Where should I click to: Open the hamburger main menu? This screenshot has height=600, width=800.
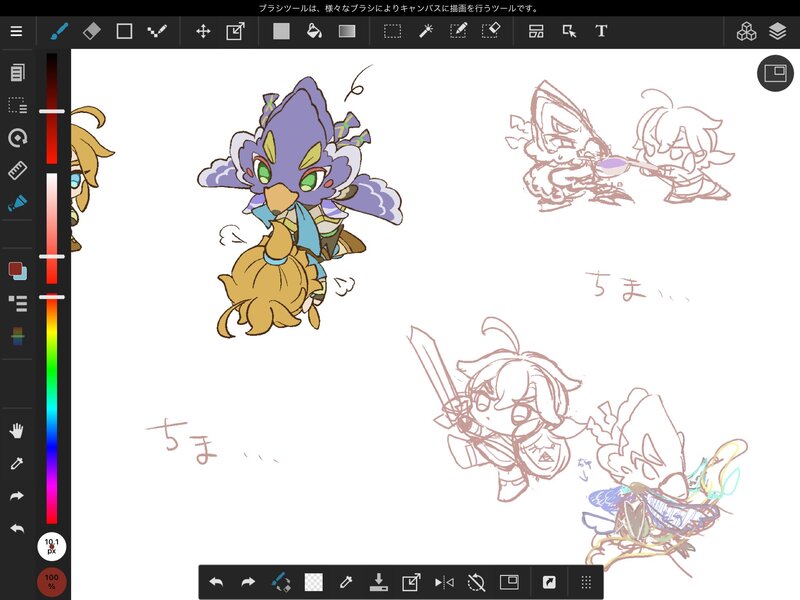tap(16, 31)
